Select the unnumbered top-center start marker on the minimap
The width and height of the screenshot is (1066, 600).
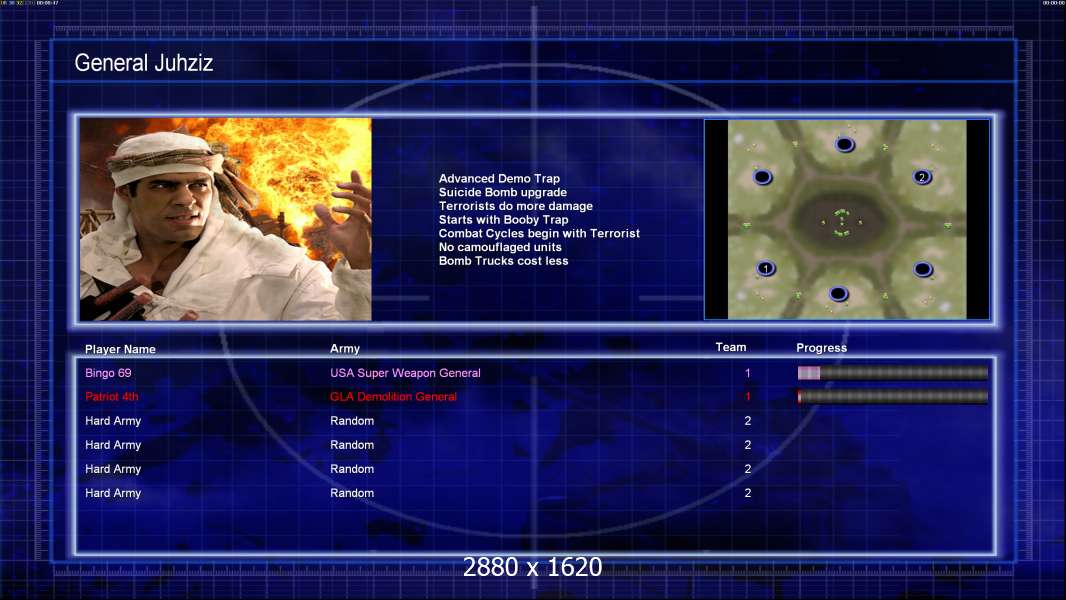844,144
